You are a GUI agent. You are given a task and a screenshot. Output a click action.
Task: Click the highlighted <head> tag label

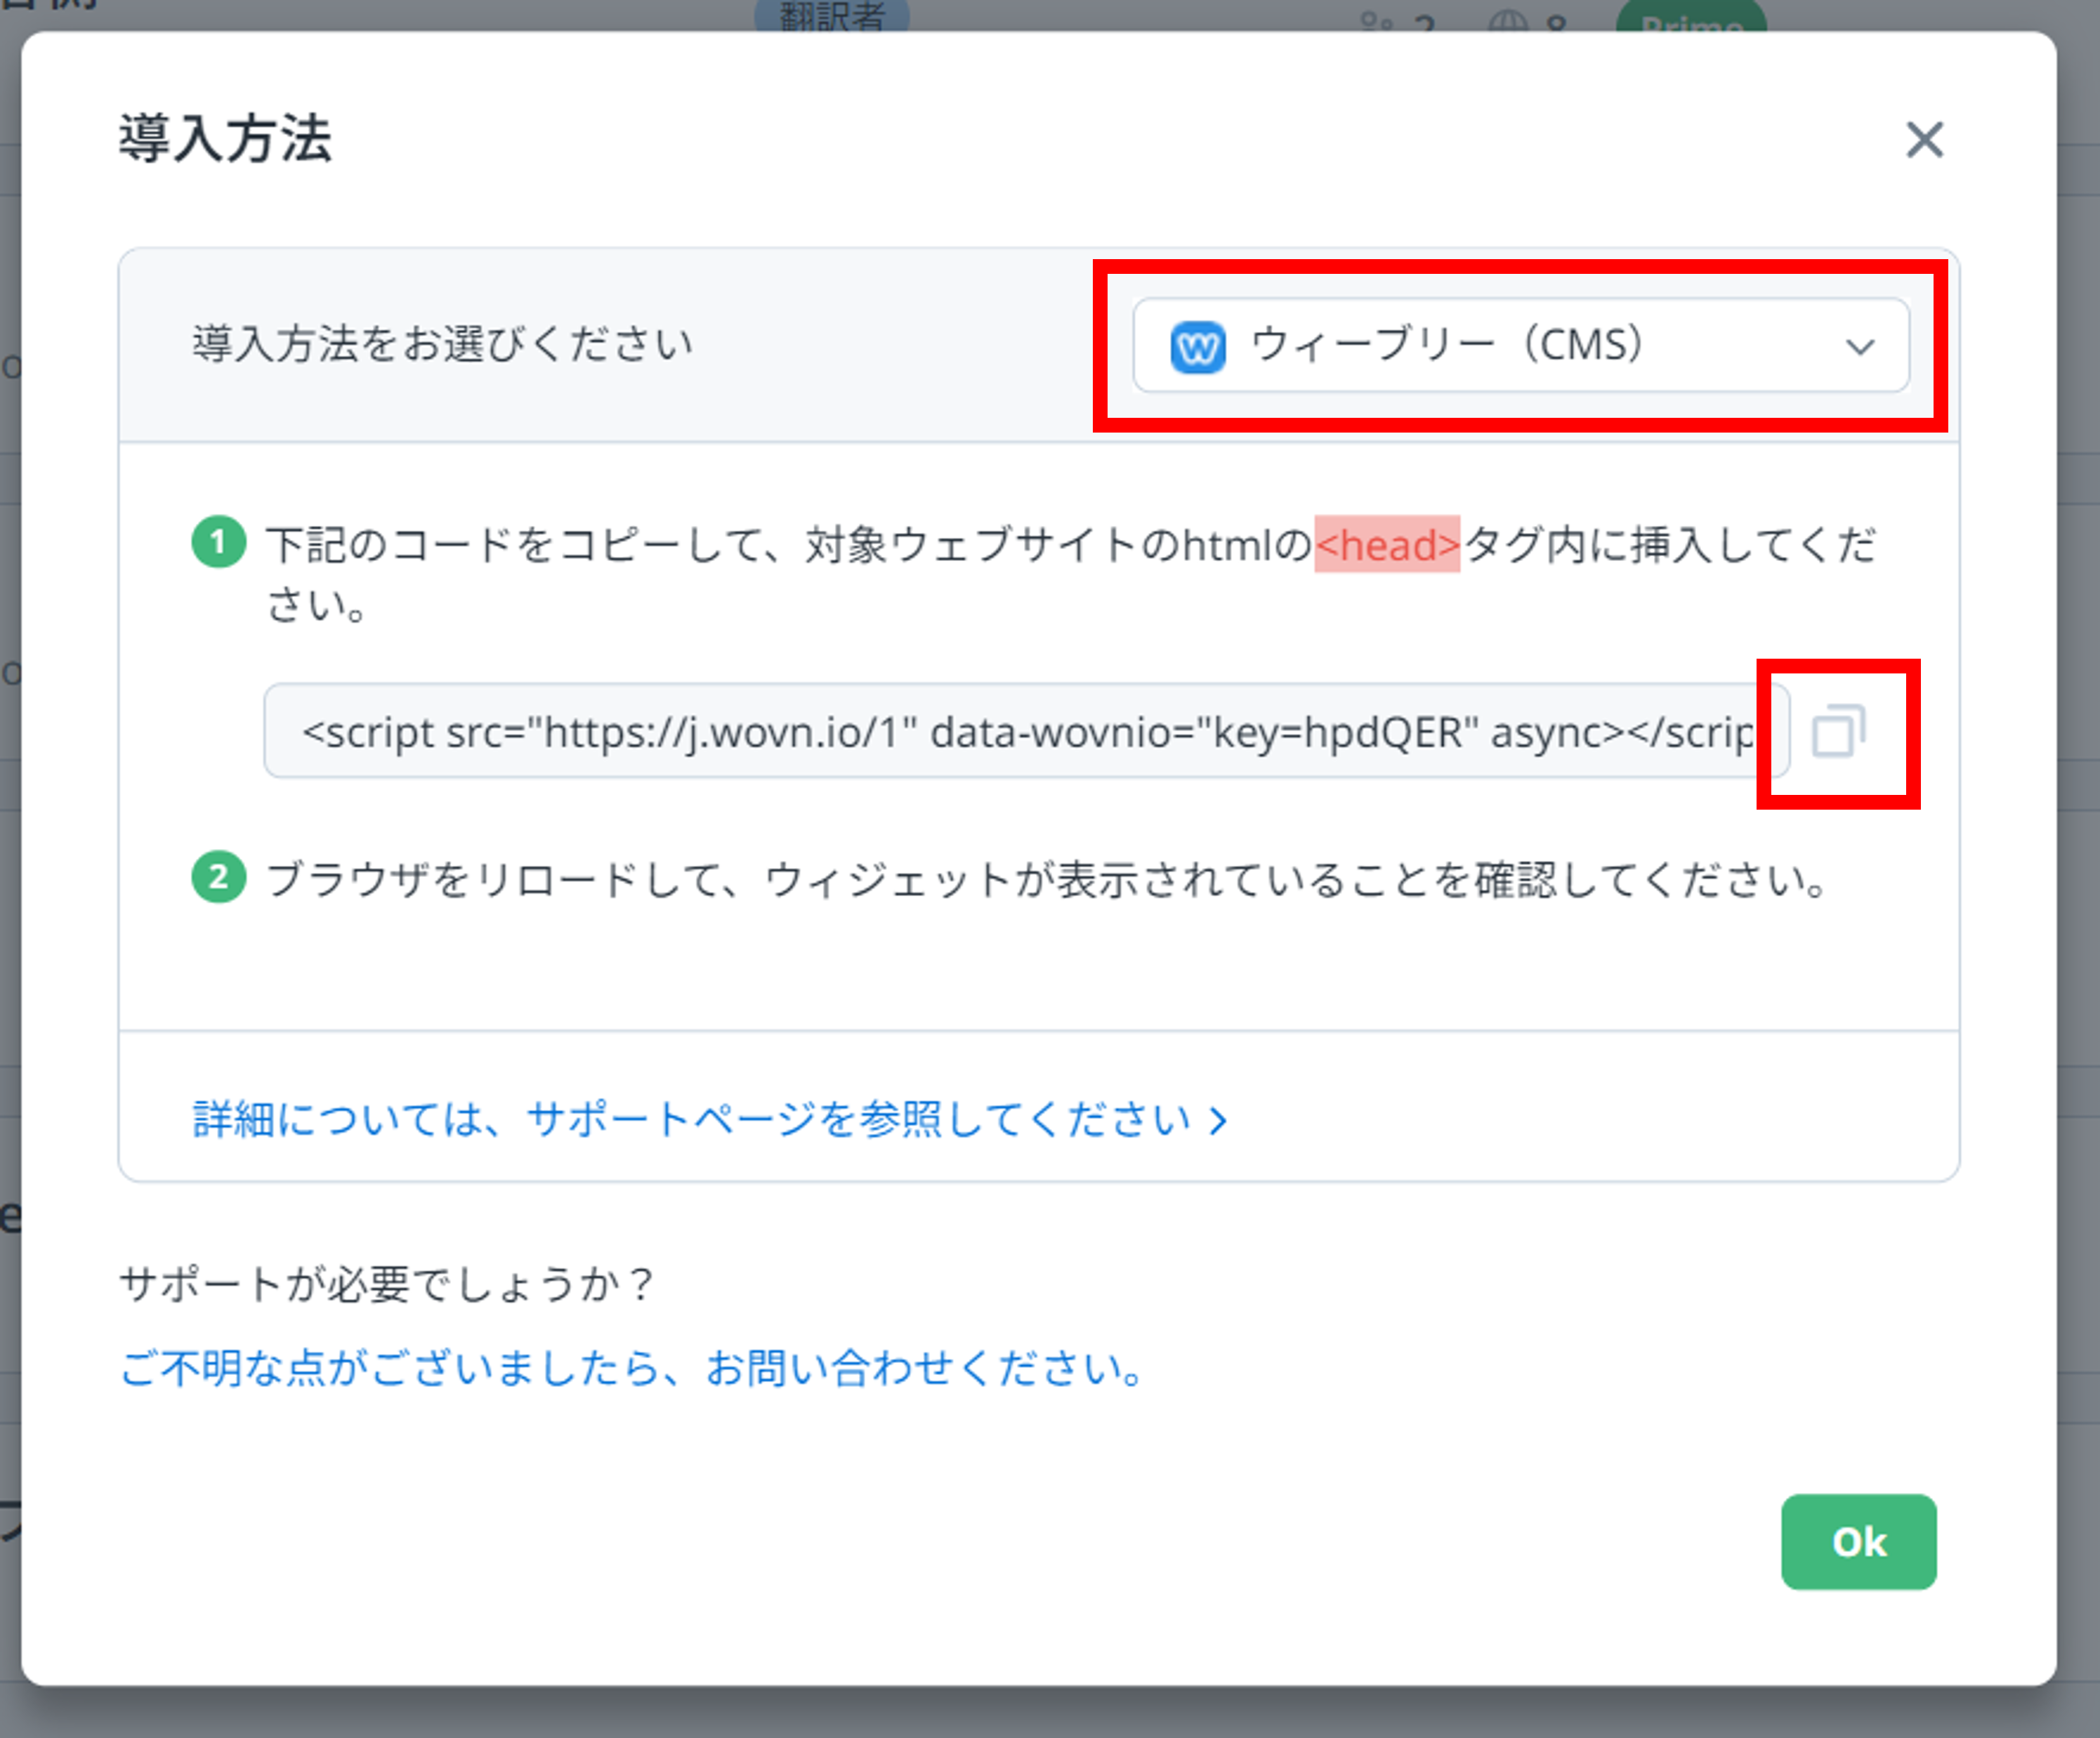pyautogui.click(x=1388, y=544)
